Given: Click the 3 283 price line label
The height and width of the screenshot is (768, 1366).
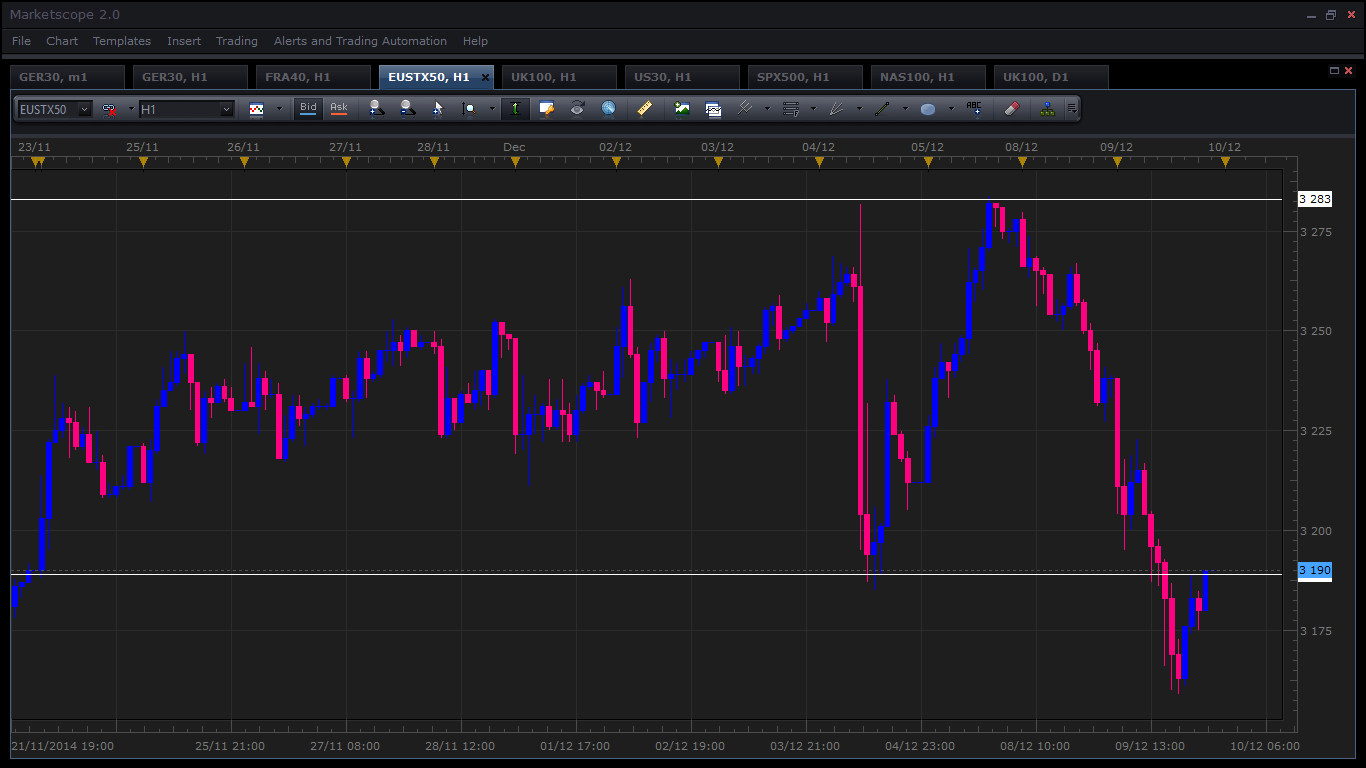Looking at the screenshot, I should (1314, 199).
